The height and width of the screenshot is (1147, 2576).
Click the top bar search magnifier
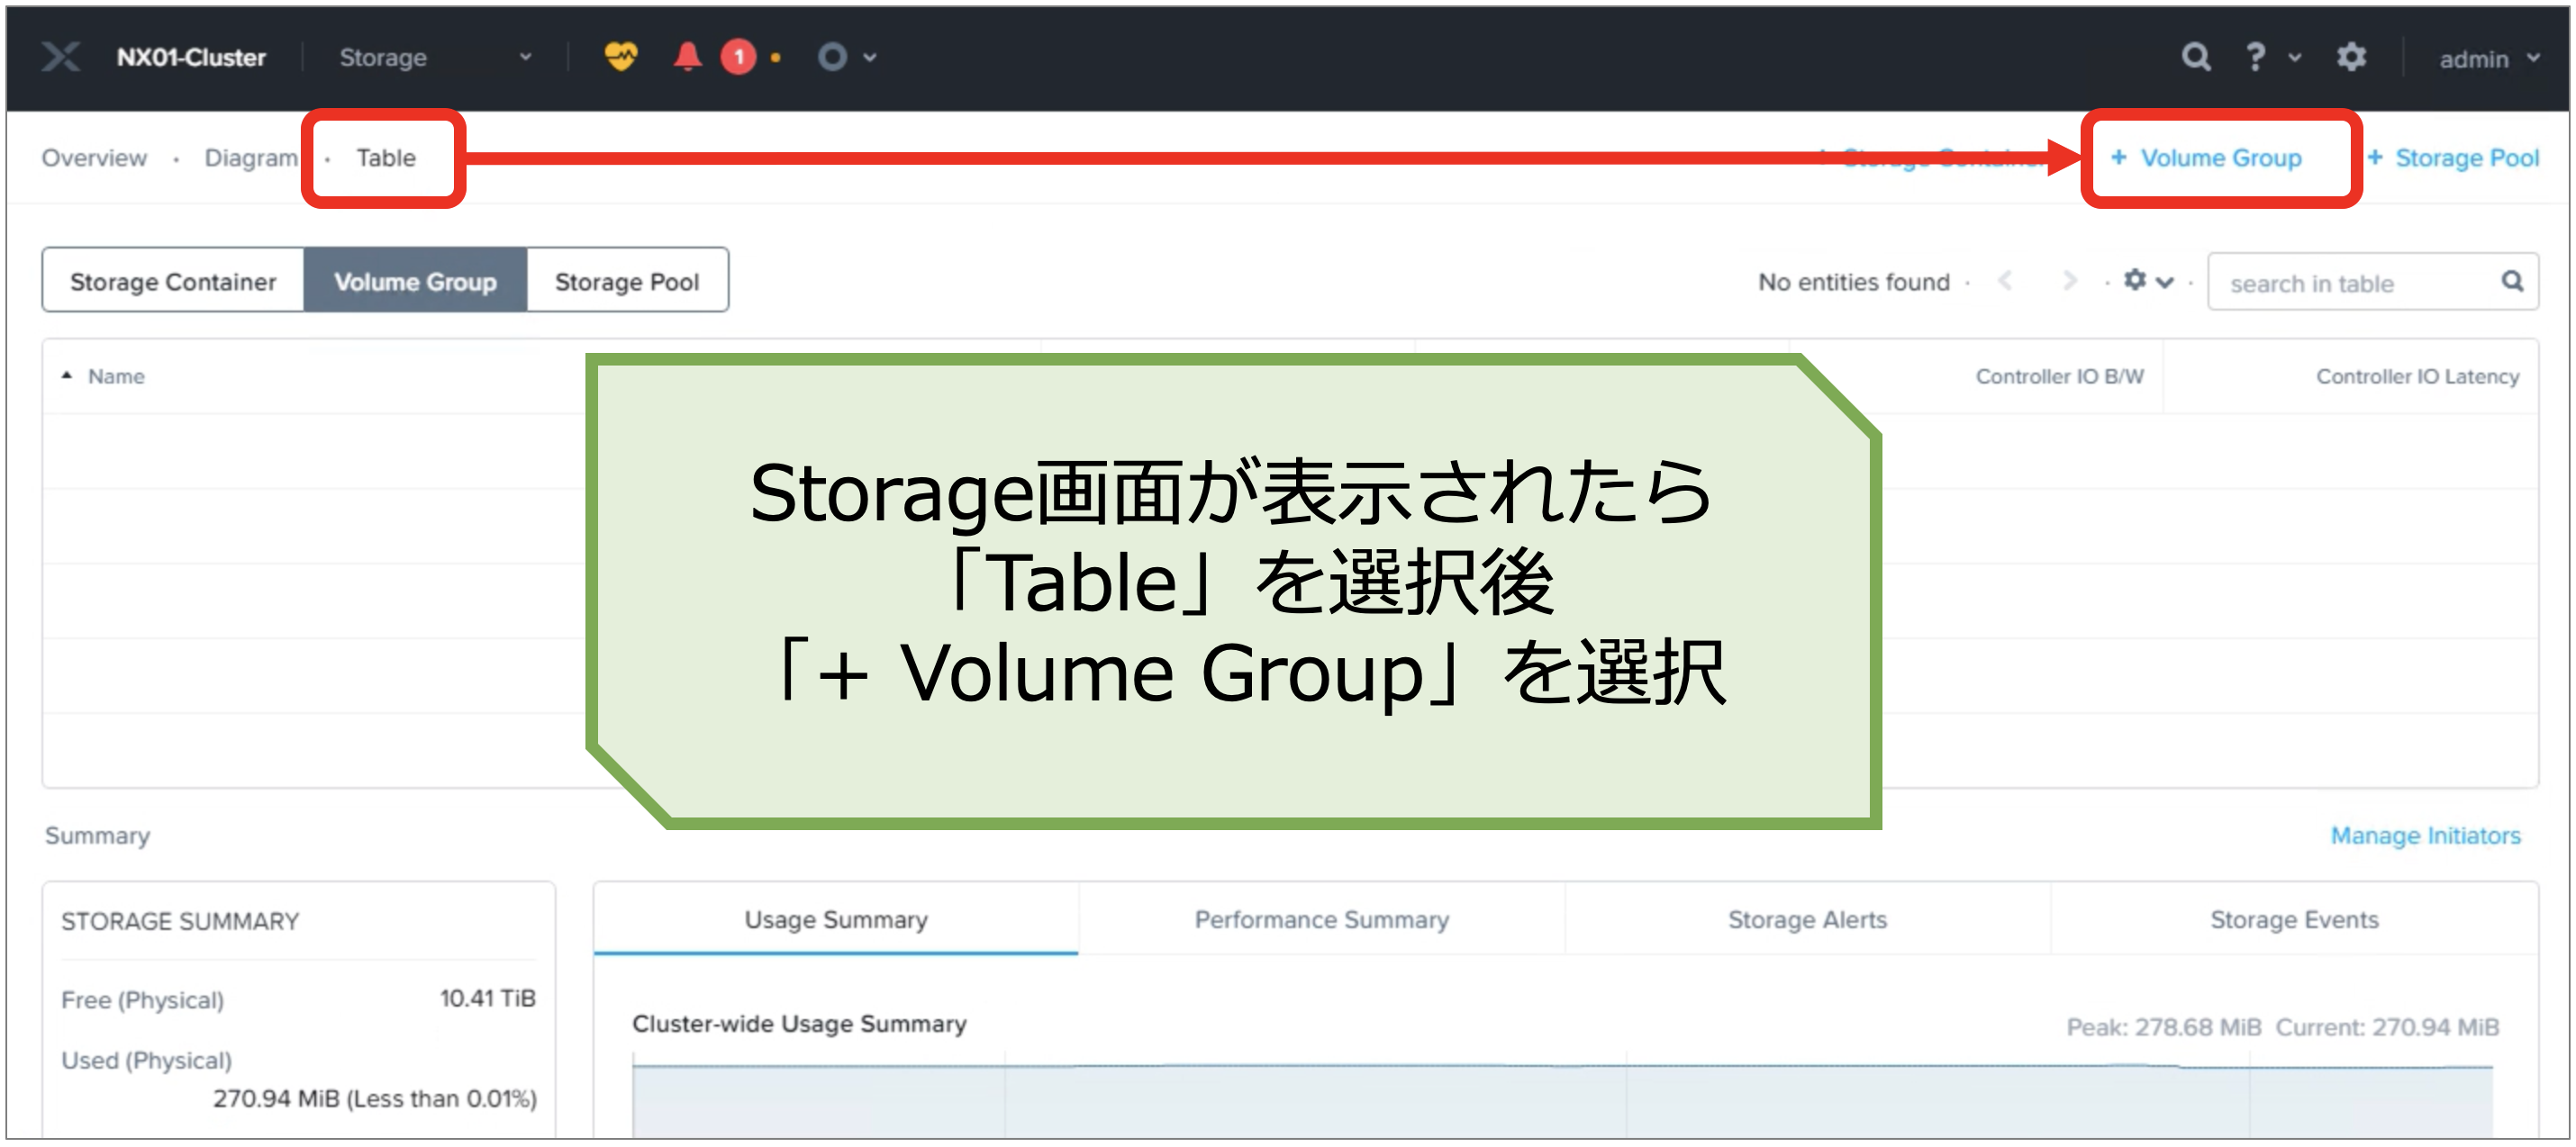click(x=2195, y=57)
